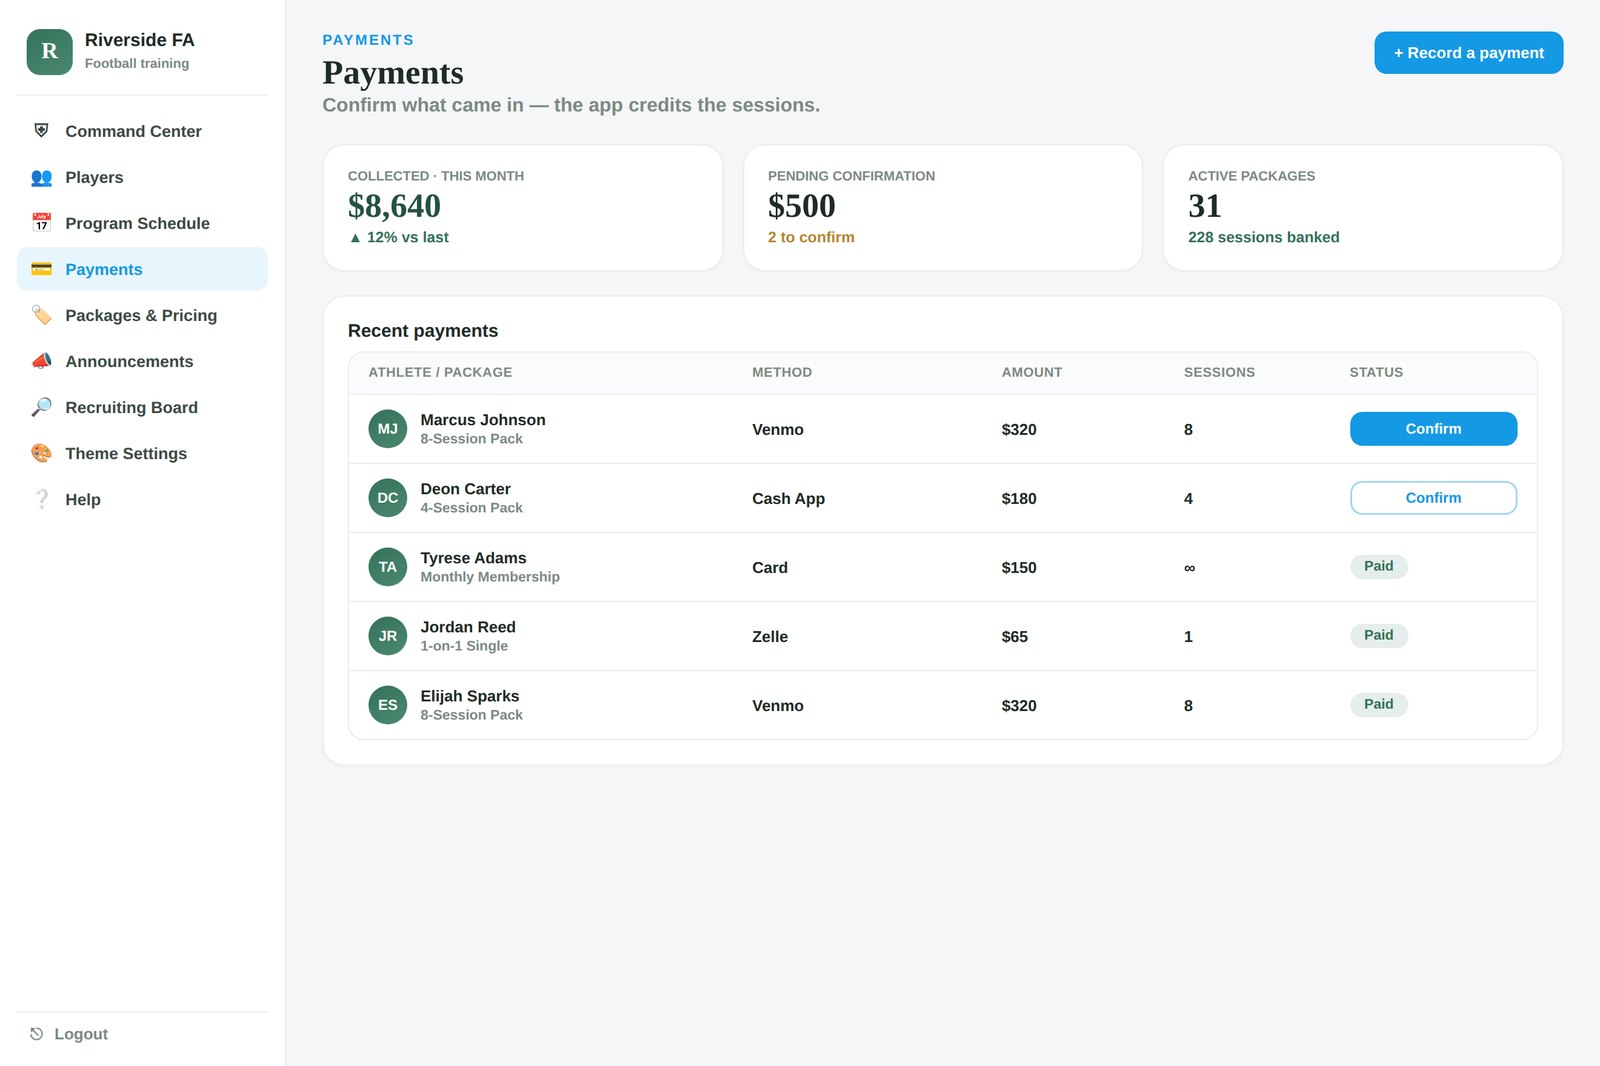This screenshot has width=1600, height=1066.
Task: Click the Zelle method cell
Action: (770, 636)
